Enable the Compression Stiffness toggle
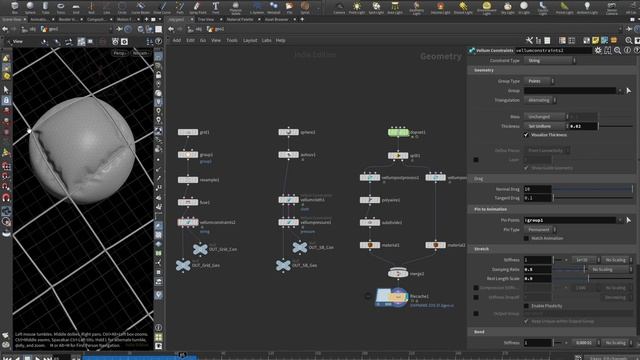Viewport: 640px width, 360px height. tap(476, 288)
